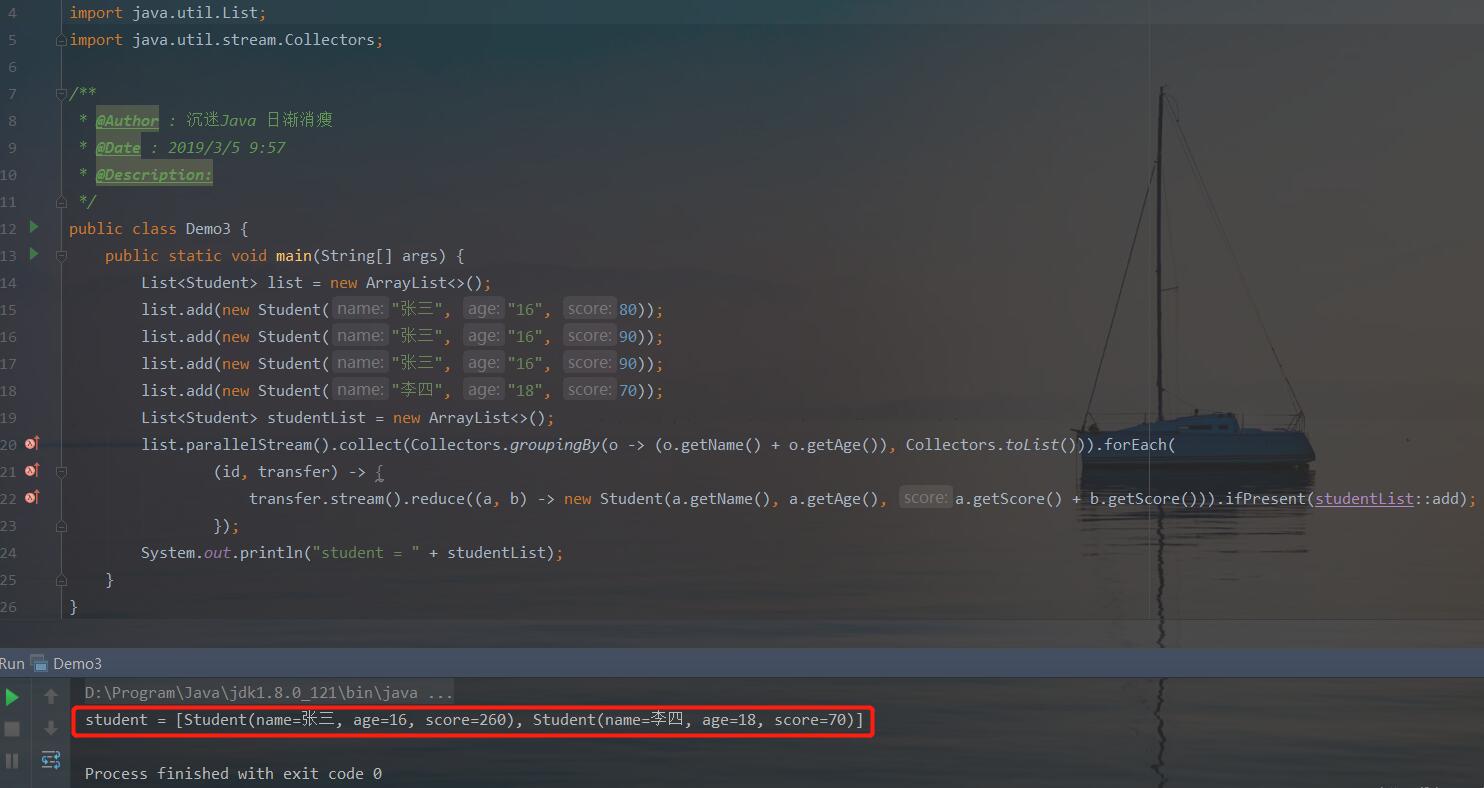The width and height of the screenshot is (1484, 788).
Task: Click the underlined studentList reference on line 22
Action: point(1363,498)
